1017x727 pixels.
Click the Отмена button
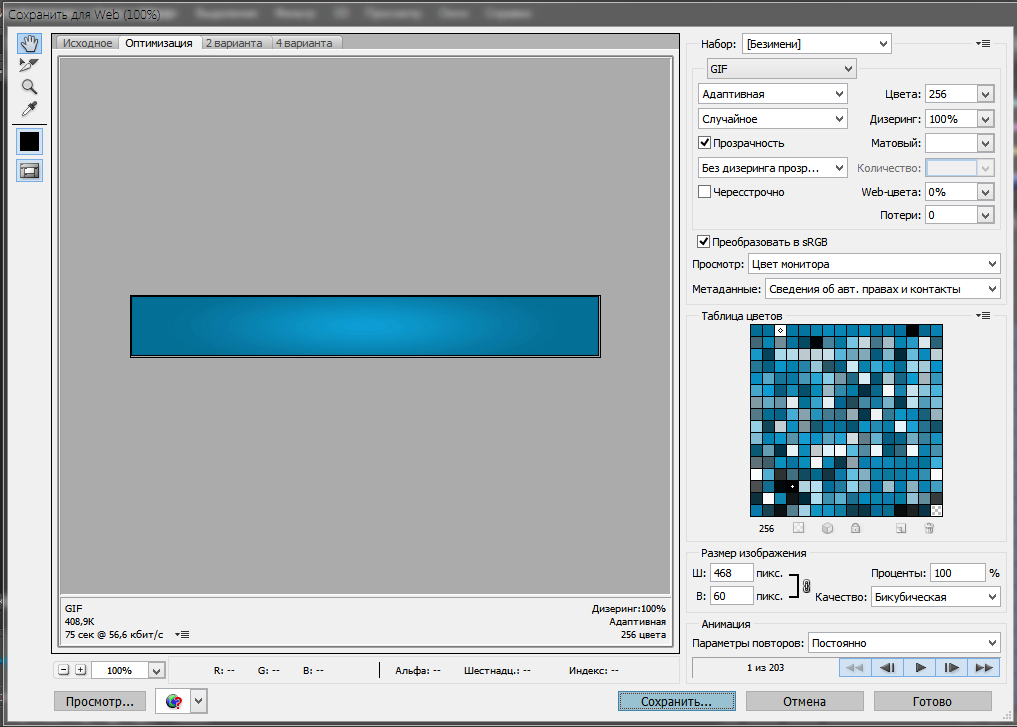pyautogui.click(x=804, y=701)
